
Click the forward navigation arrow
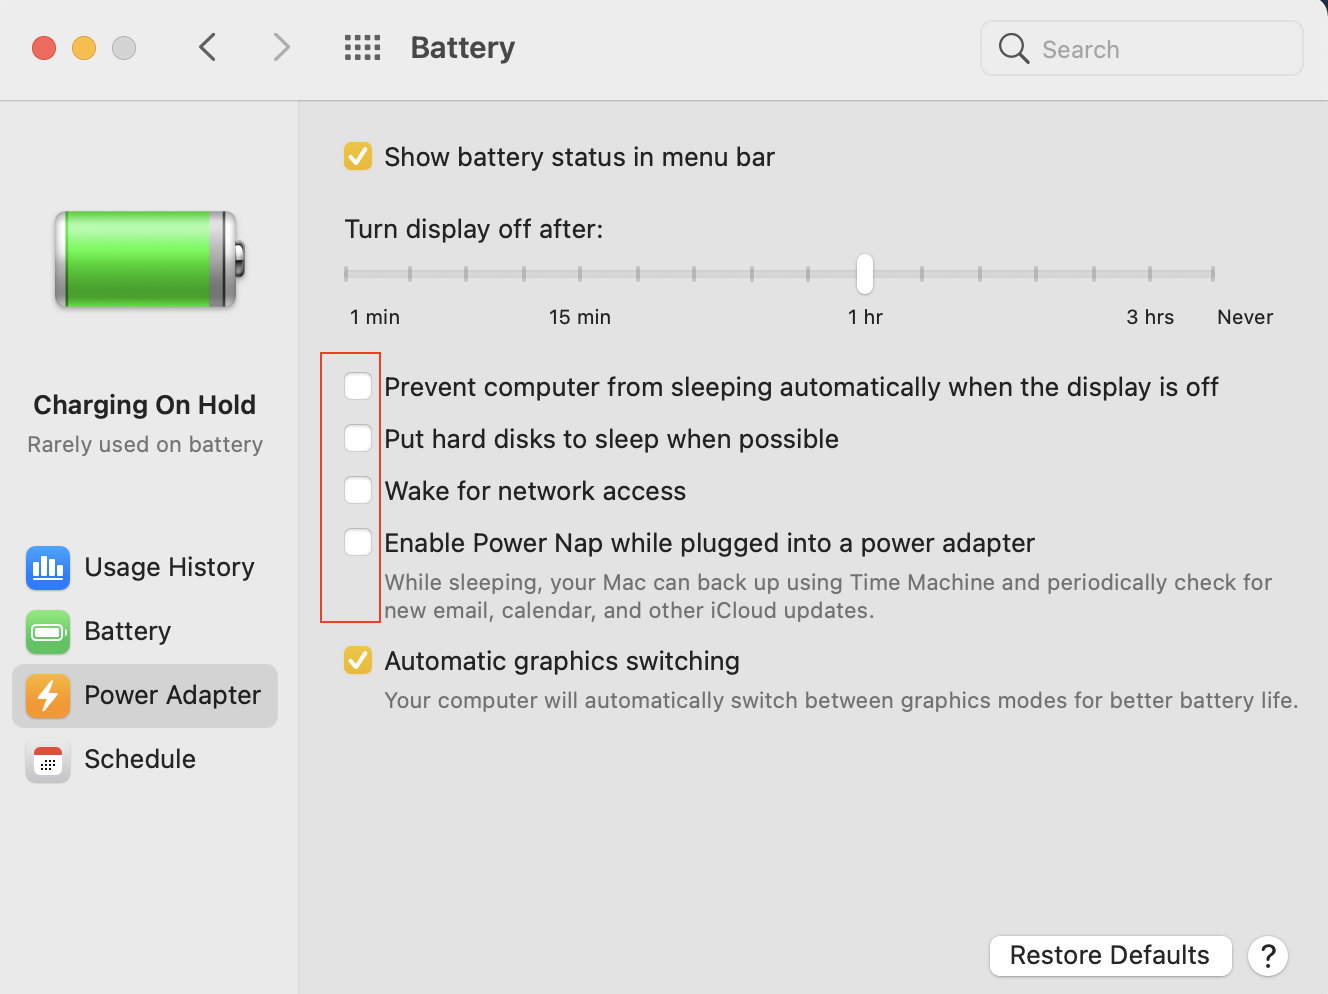point(281,47)
